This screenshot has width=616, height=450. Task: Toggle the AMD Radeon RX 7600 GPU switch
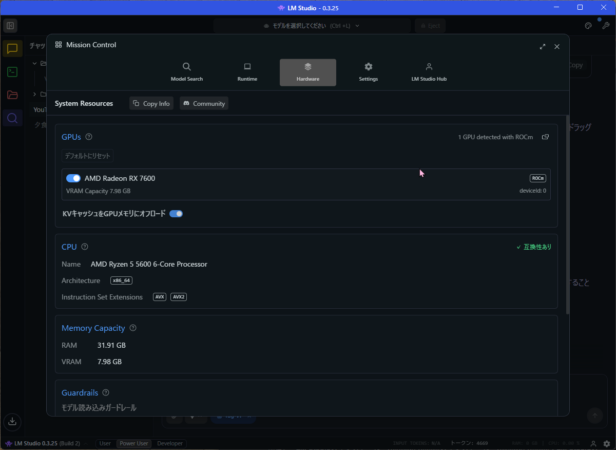pyautogui.click(x=73, y=178)
